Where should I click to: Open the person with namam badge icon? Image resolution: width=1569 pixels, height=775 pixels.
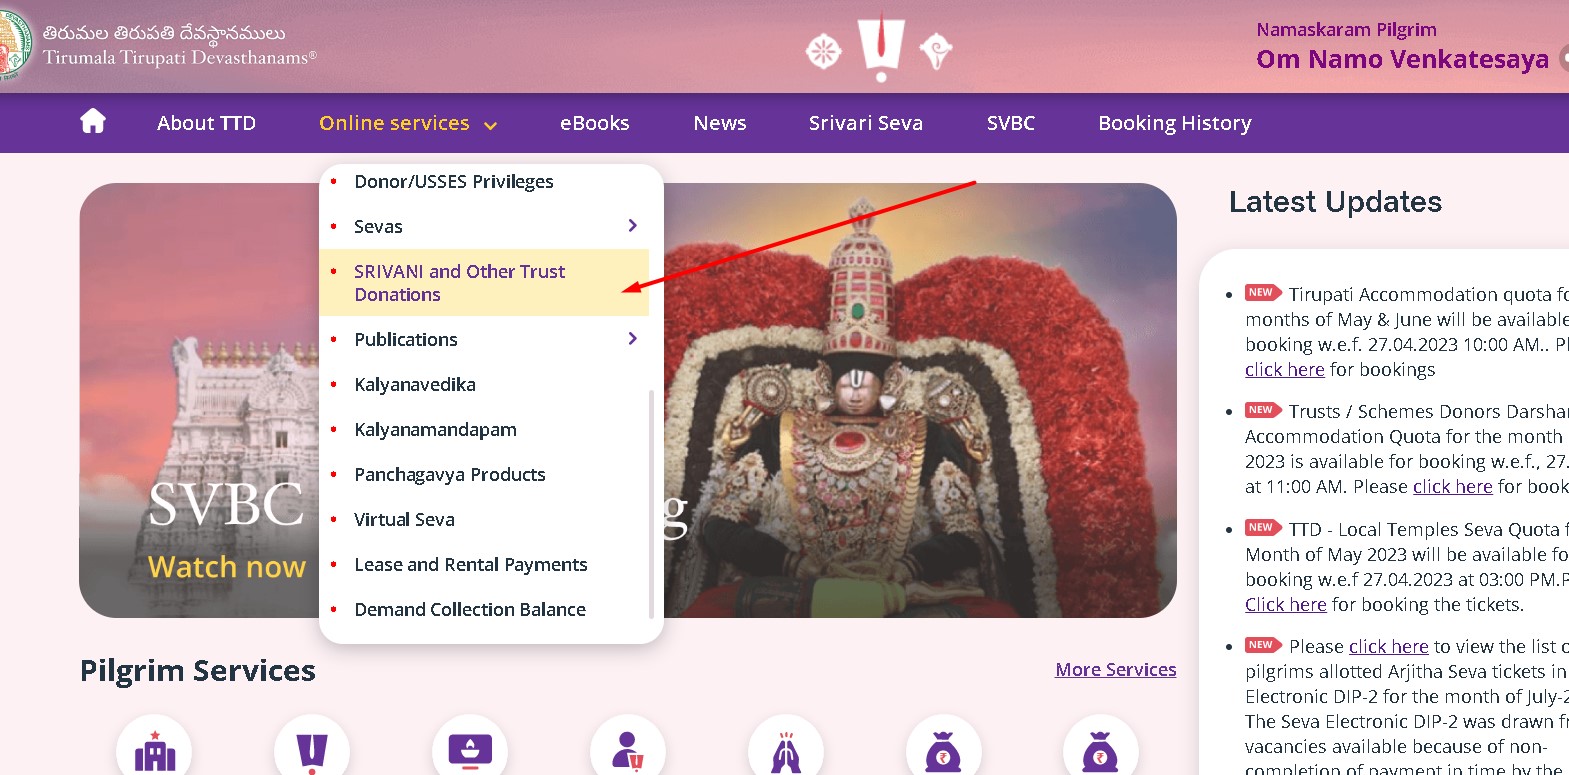tap(628, 751)
